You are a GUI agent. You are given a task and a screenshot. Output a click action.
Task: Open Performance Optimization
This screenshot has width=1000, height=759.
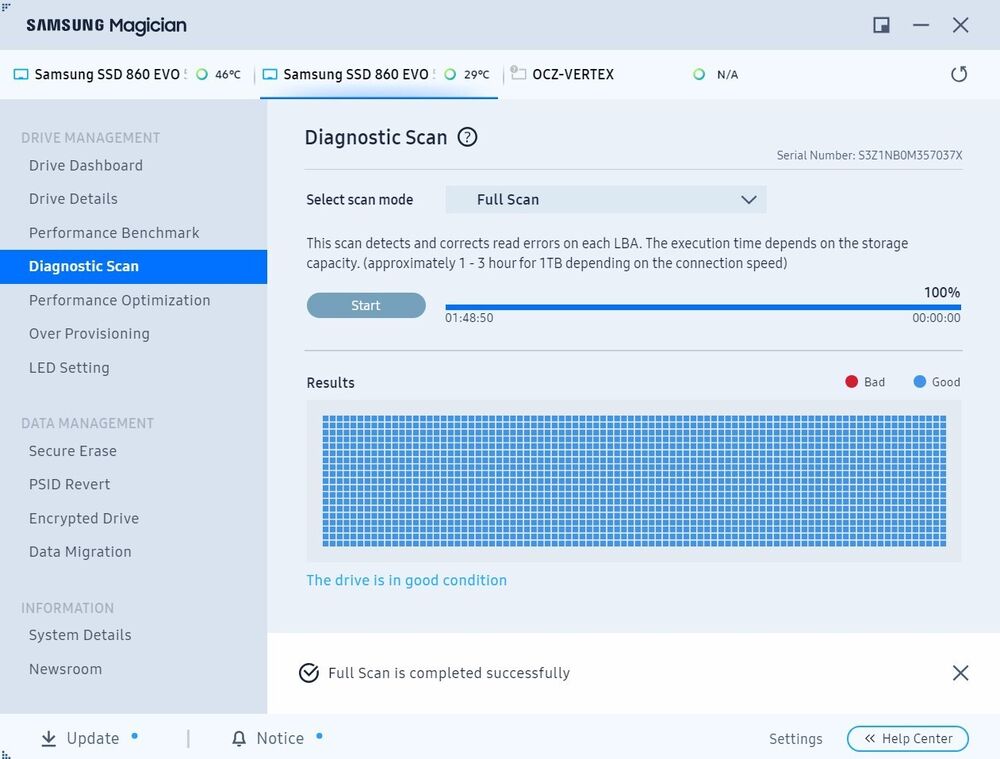[x=119, y=300]
